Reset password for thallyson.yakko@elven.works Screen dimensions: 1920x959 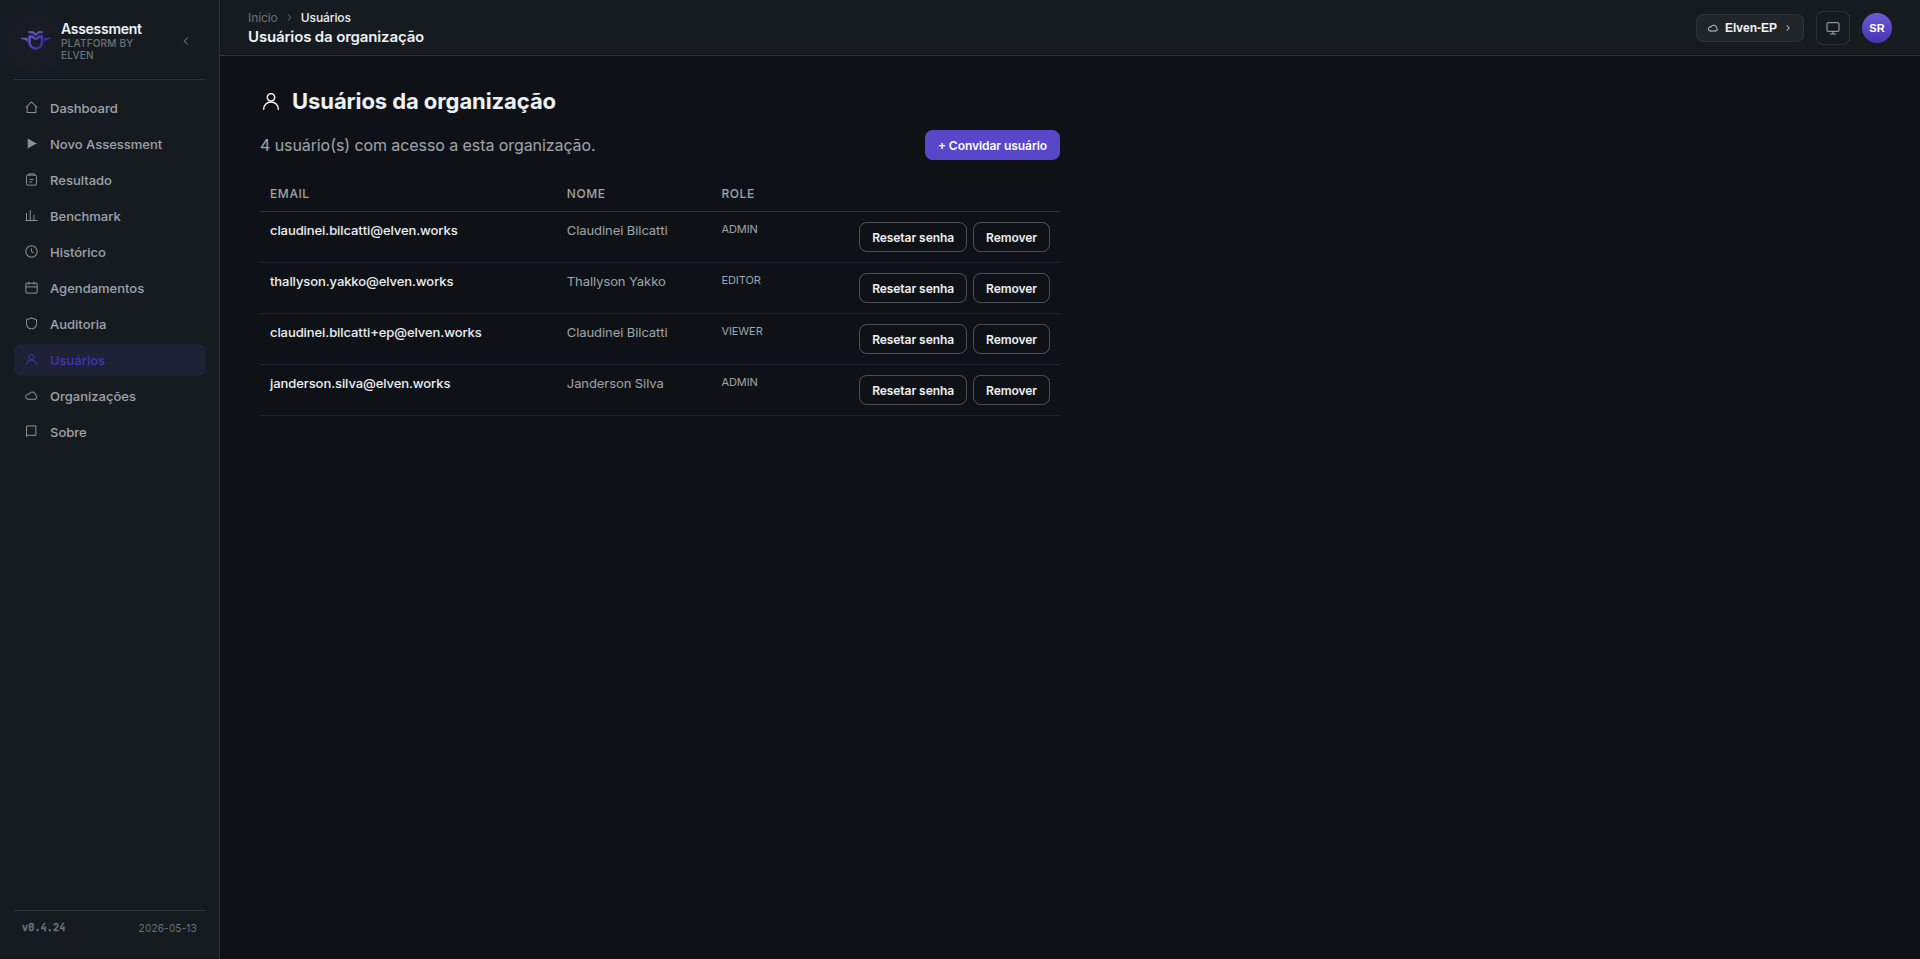(x=913, y=288)
